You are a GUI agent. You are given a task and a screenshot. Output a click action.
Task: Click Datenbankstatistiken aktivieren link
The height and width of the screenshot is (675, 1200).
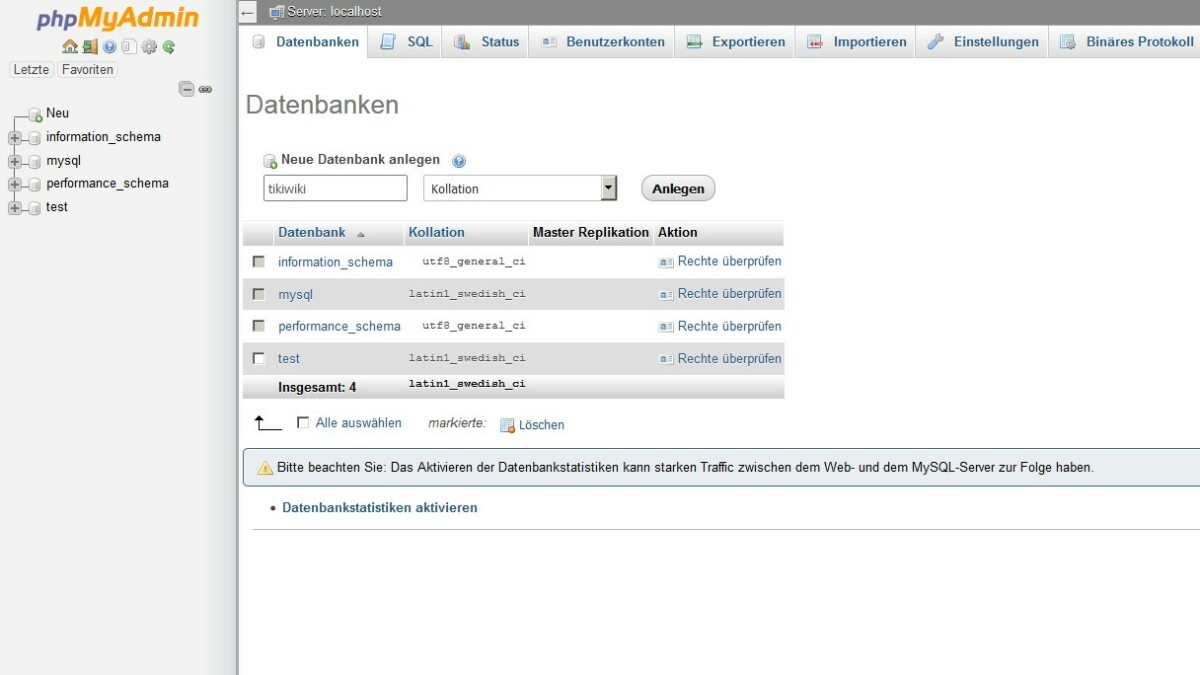tap(380, 508)
